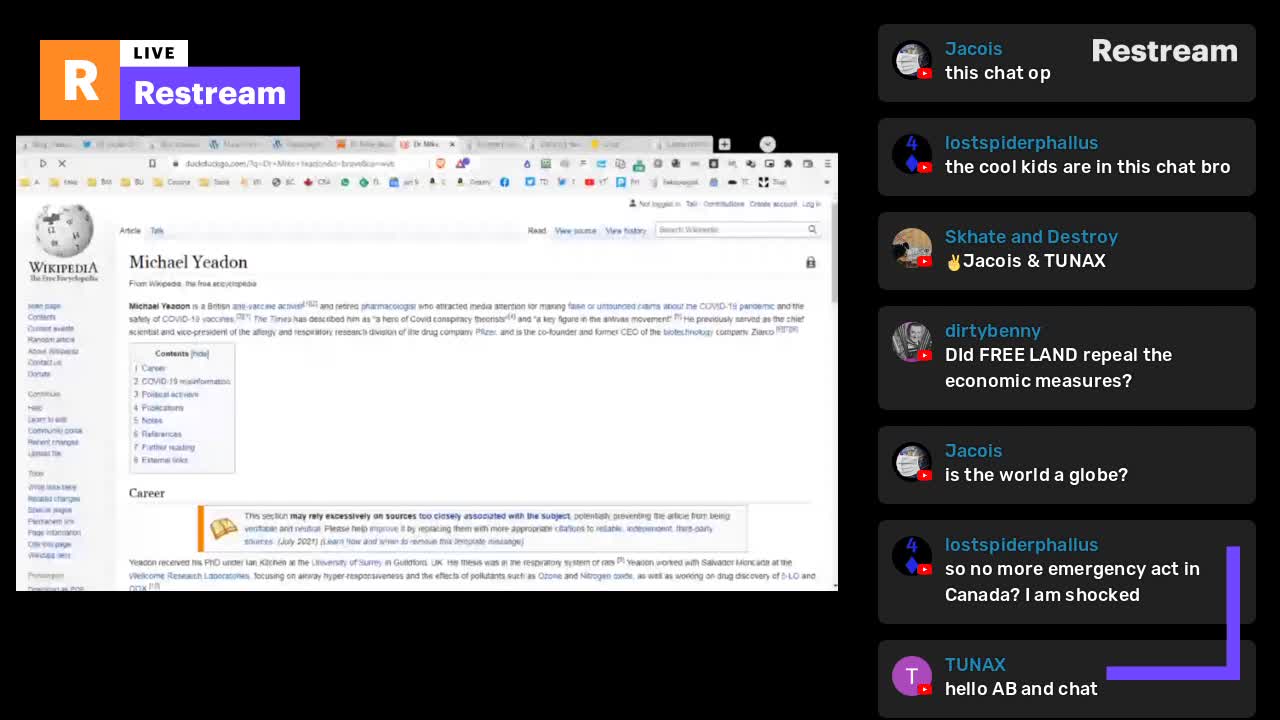Image resolution: width=1280 pixels, height=720 pixels.
Task: Click the padlock protection icon beside article title
Action: coord(811,263)
